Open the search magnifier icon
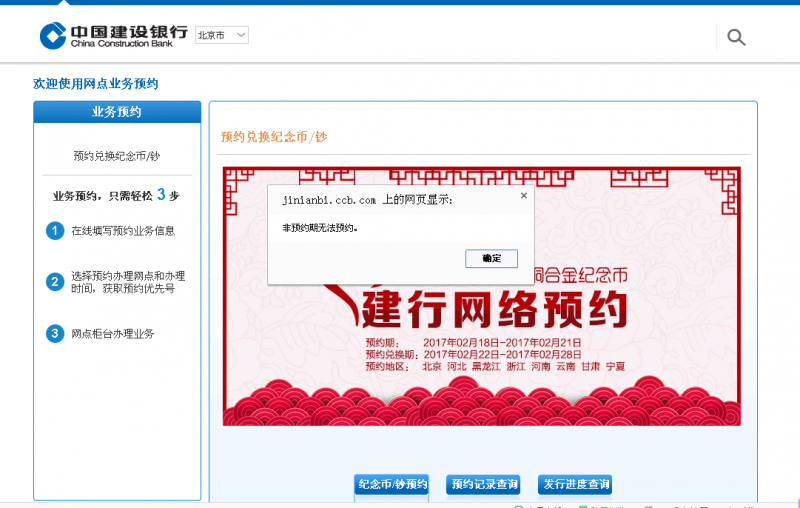This screenshot has width=800, height=508. [736, 38]
